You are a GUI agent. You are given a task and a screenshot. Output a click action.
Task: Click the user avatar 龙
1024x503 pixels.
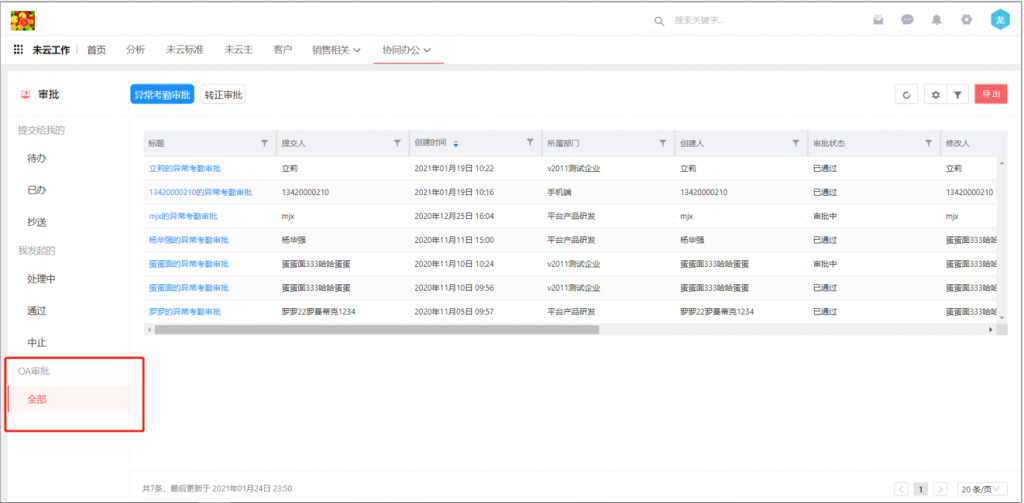(x=999, y=19)
